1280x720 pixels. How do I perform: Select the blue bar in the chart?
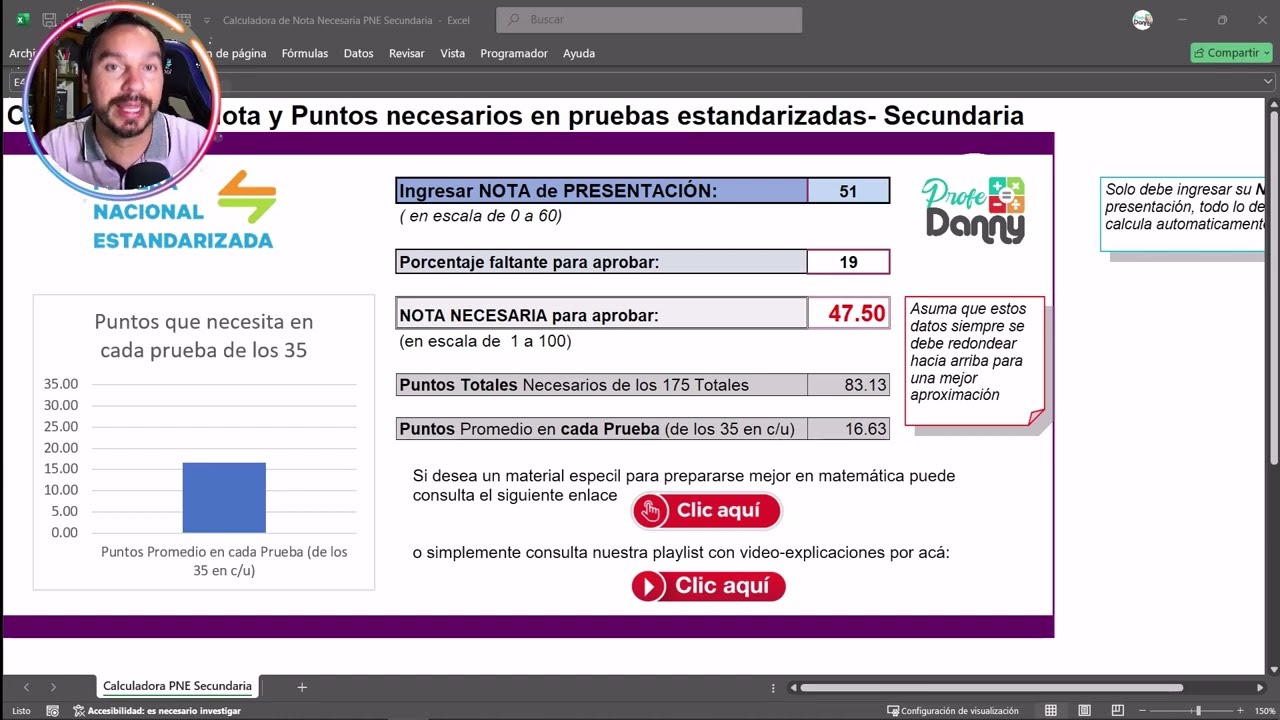224,497
